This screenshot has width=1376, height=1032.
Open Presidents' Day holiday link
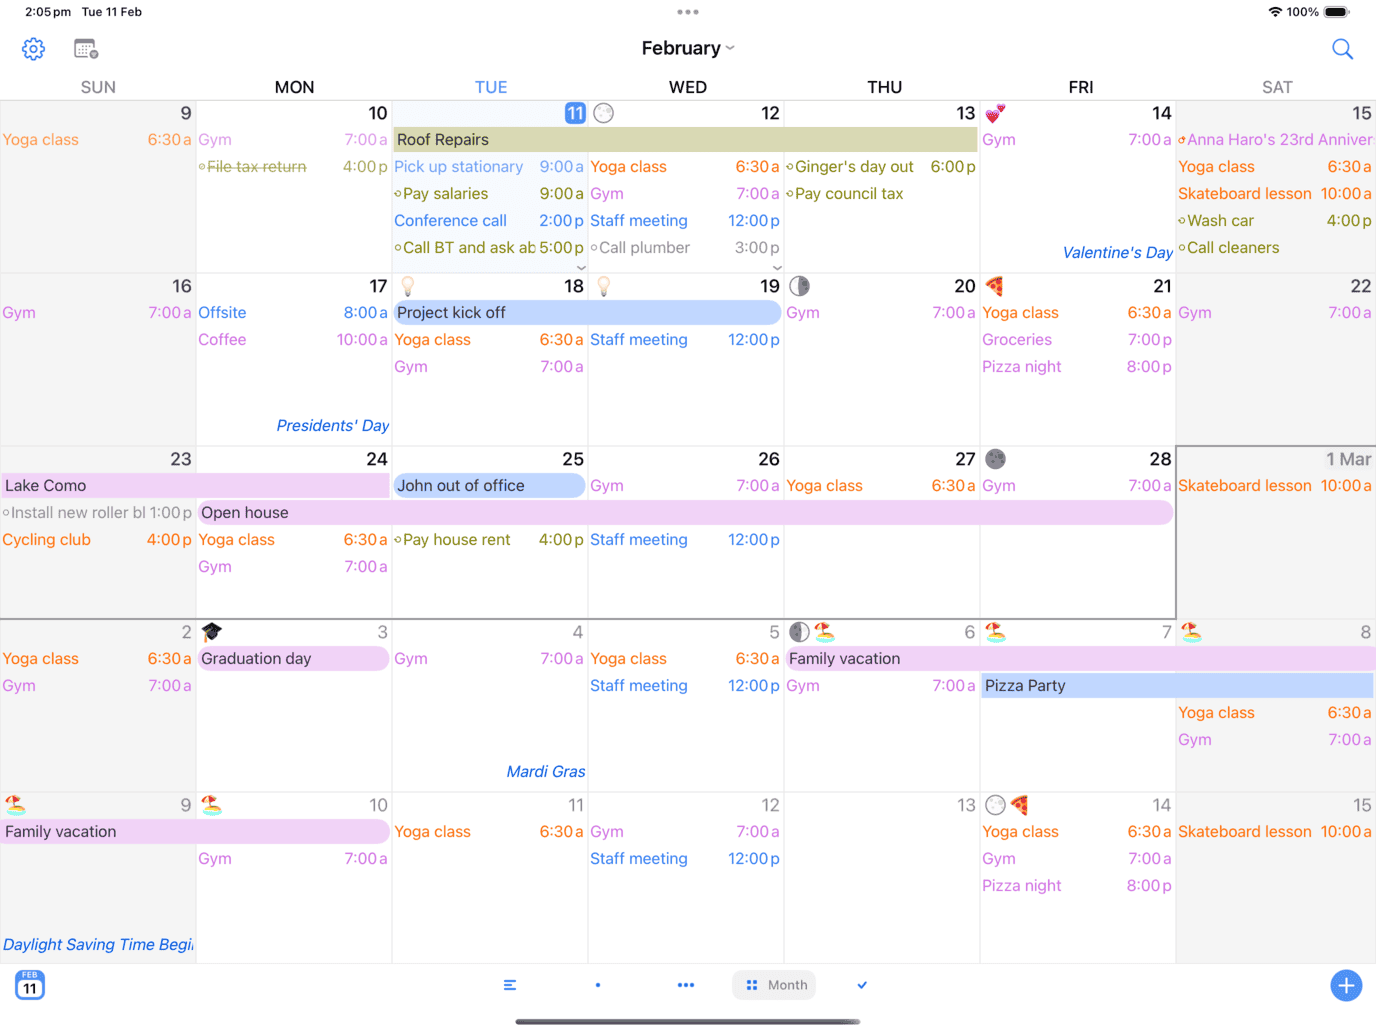(333, 426)
